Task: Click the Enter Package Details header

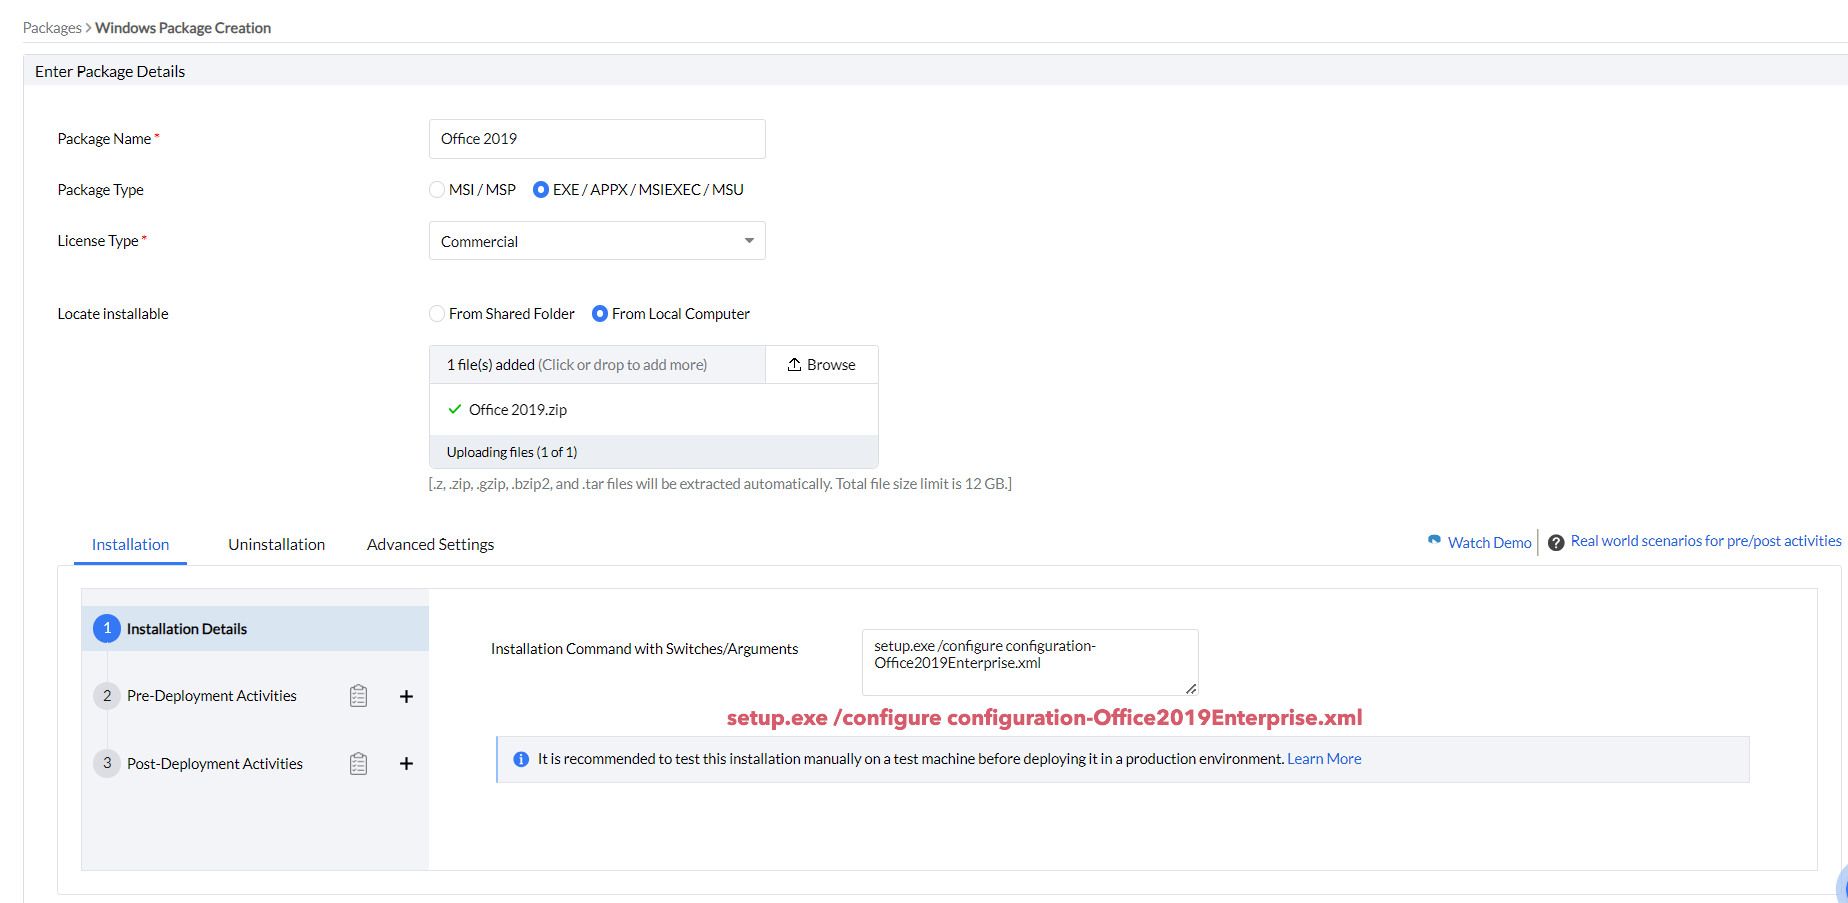Action: (x=110, y=71)
